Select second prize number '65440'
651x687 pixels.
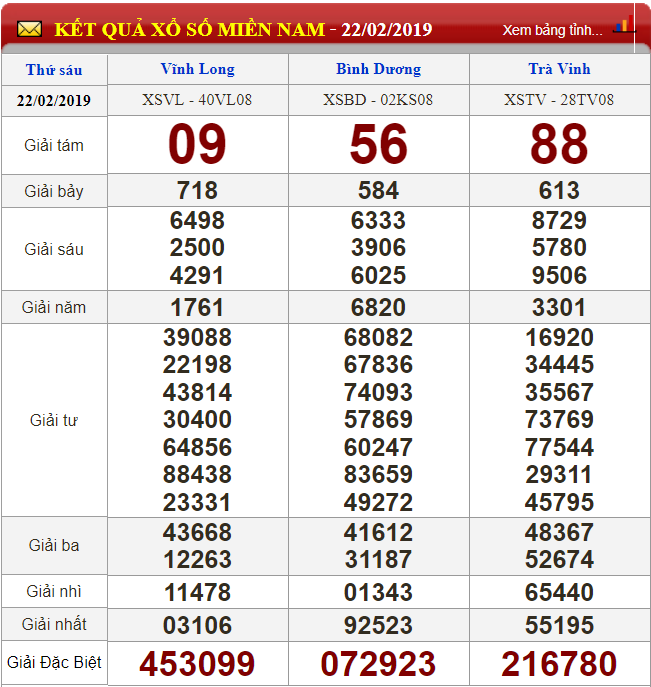pos(559,593)
